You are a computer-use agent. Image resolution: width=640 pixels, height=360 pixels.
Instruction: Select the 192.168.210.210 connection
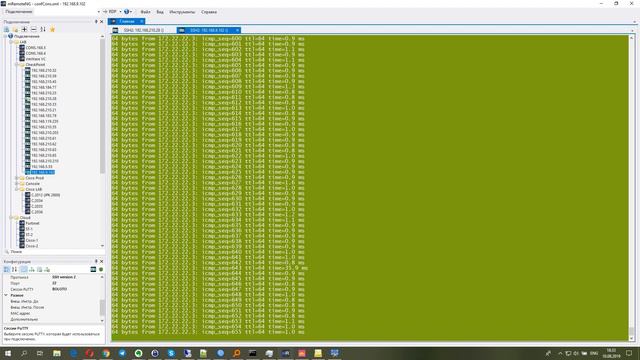tap(45, 161)
